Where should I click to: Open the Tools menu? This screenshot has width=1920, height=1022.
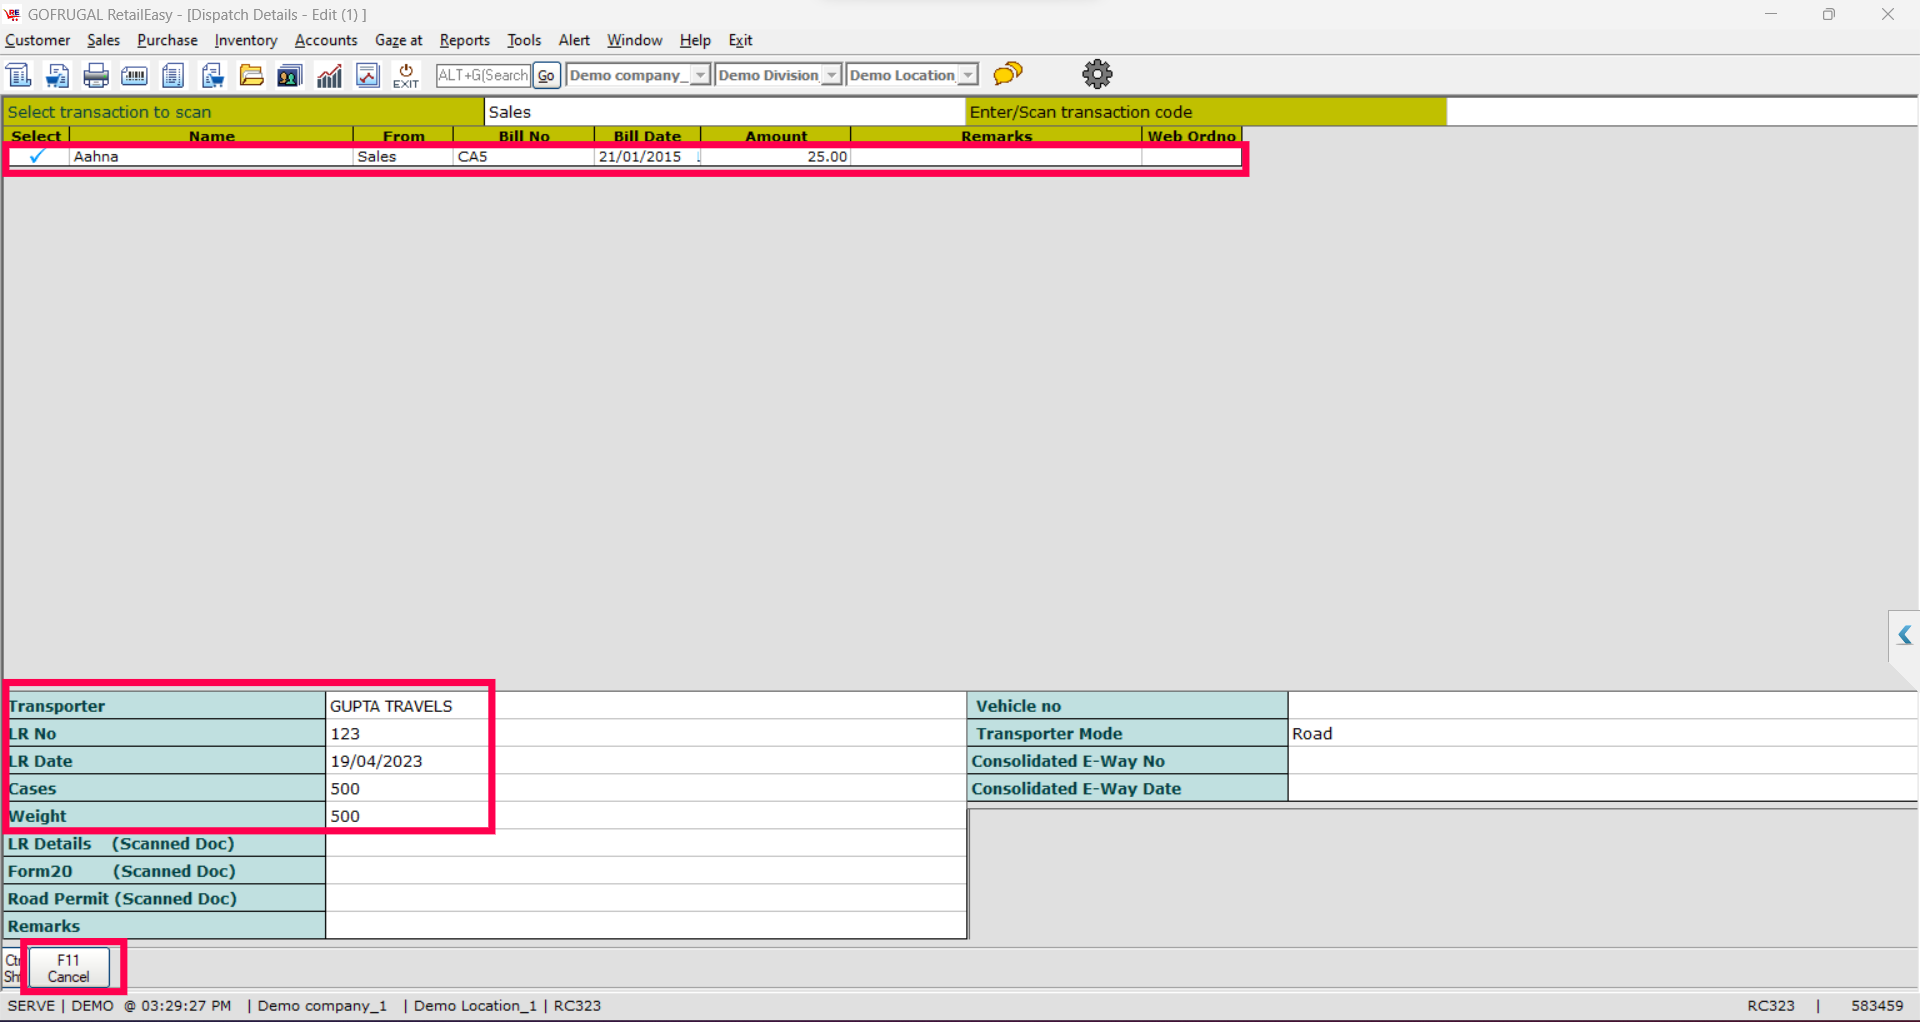pos(524,40)
